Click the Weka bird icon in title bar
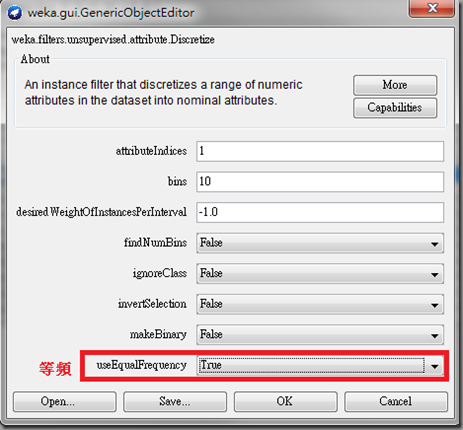The image size is (463, 430). (x=15, y=13)
